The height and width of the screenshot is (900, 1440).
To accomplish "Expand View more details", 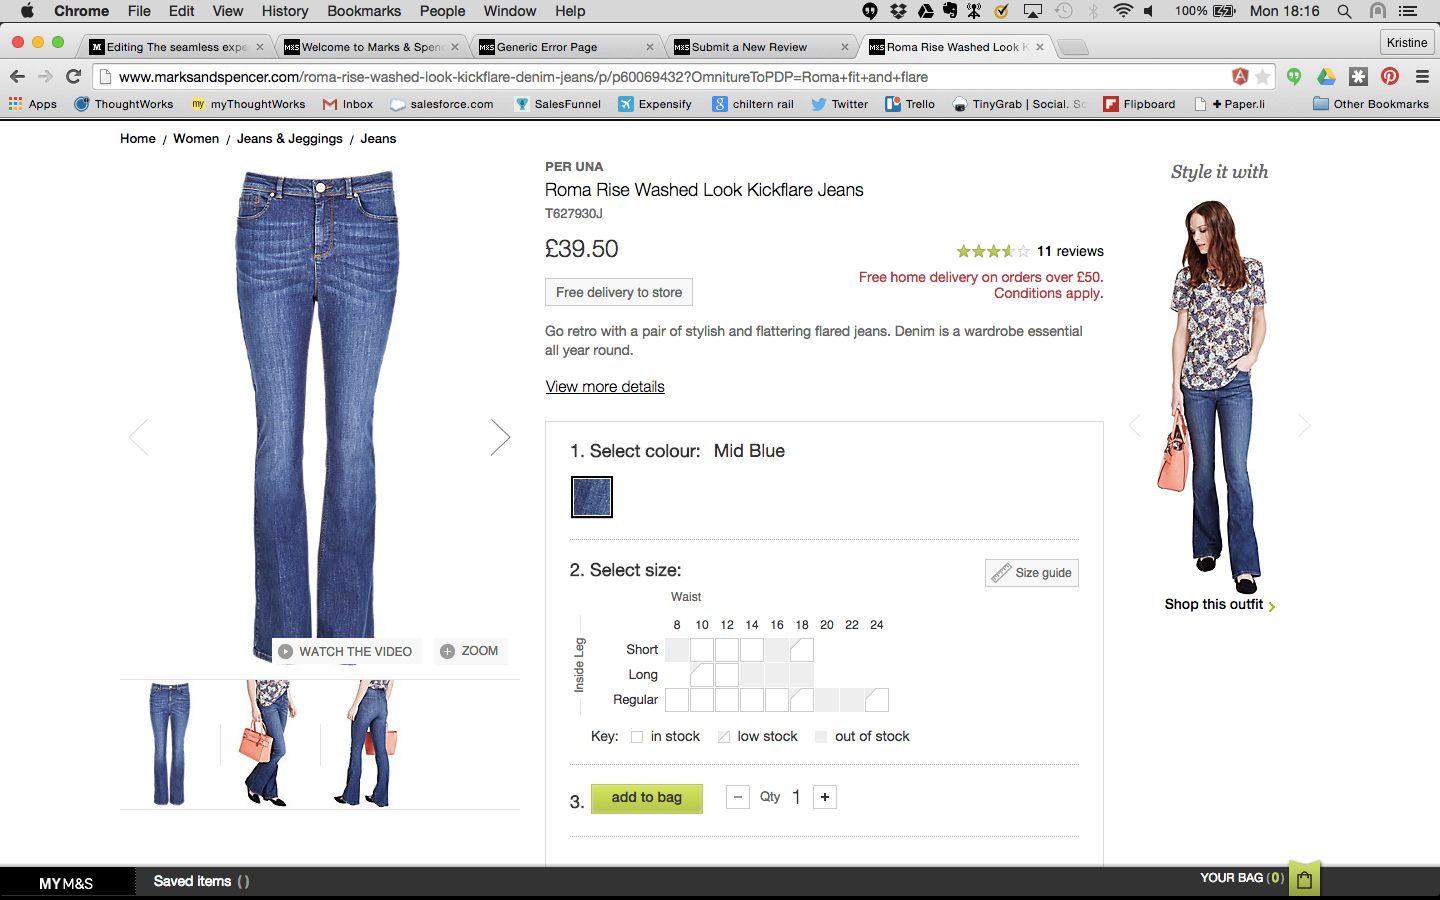I will tap(605, 387).
